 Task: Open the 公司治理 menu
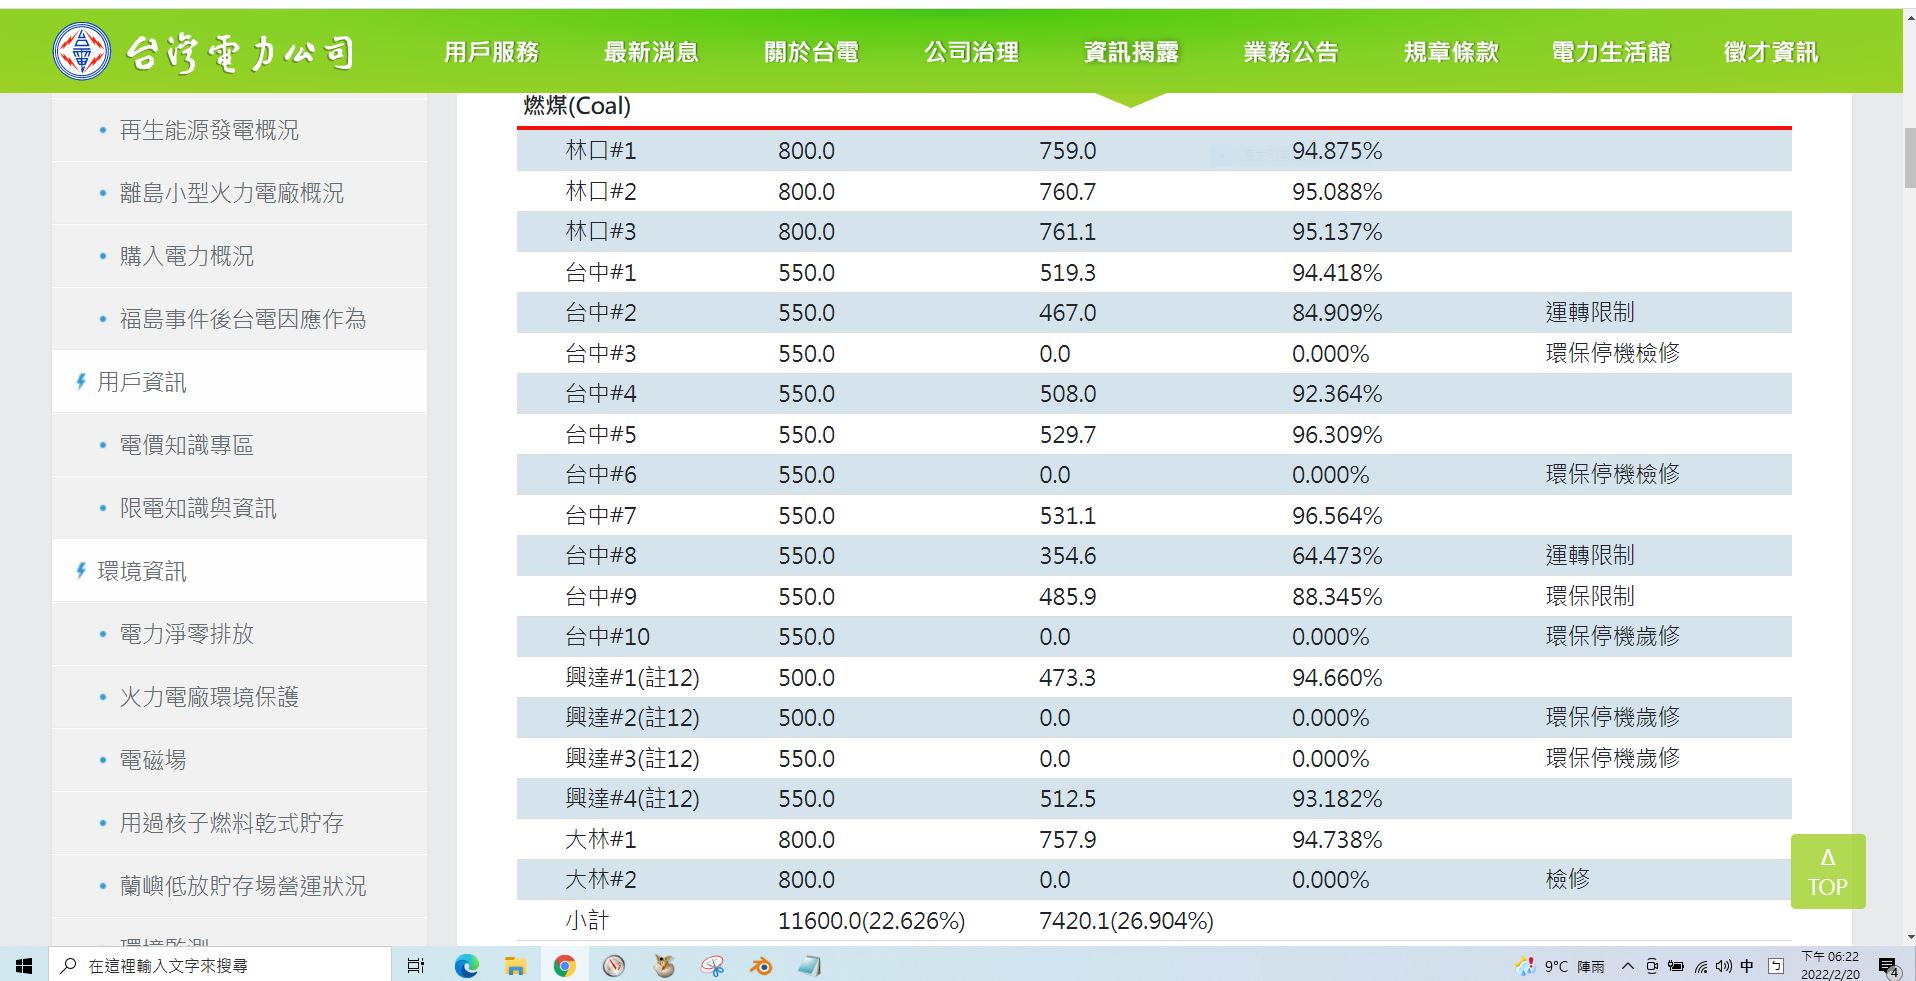coord(971,52)
